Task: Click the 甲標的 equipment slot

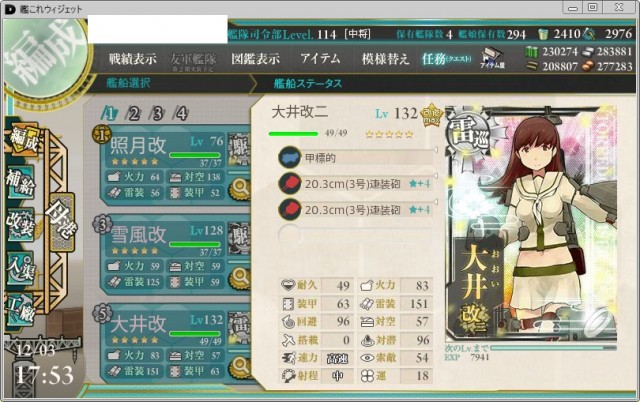Action: [356, 158]
